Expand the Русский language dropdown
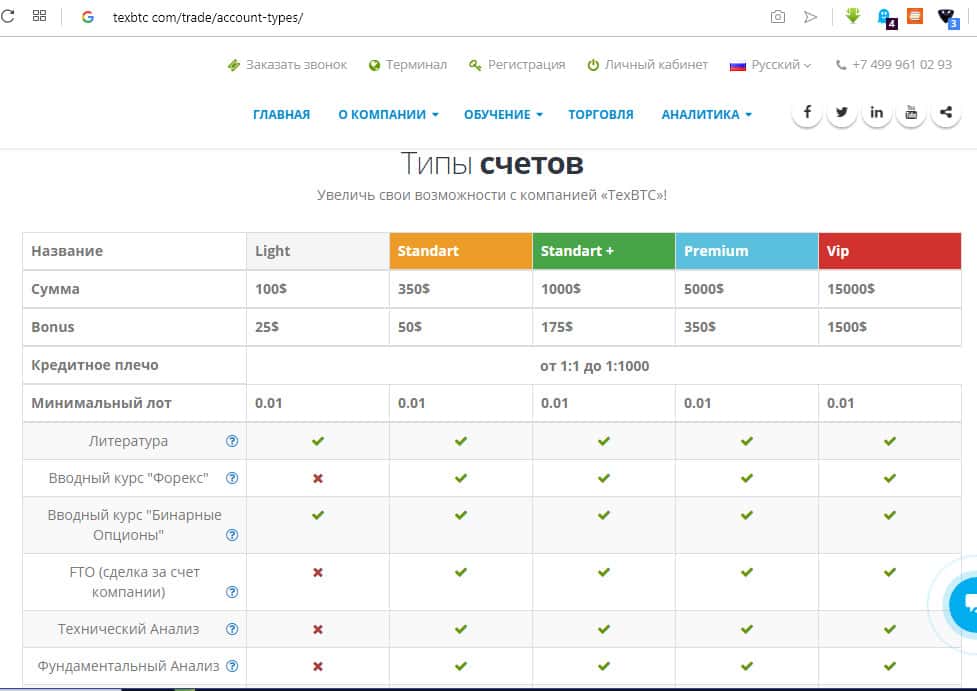This screenshot has height=691, width=977. click(771, 65)
